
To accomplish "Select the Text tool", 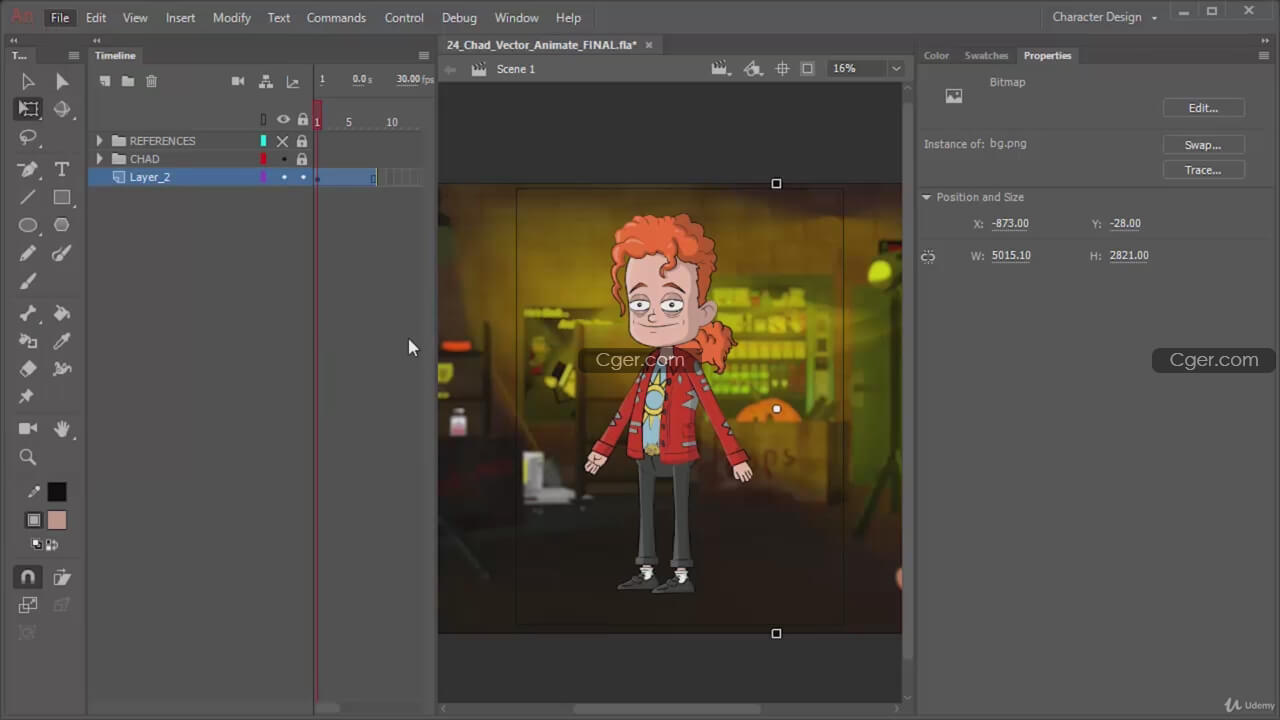I will point(62,170).
